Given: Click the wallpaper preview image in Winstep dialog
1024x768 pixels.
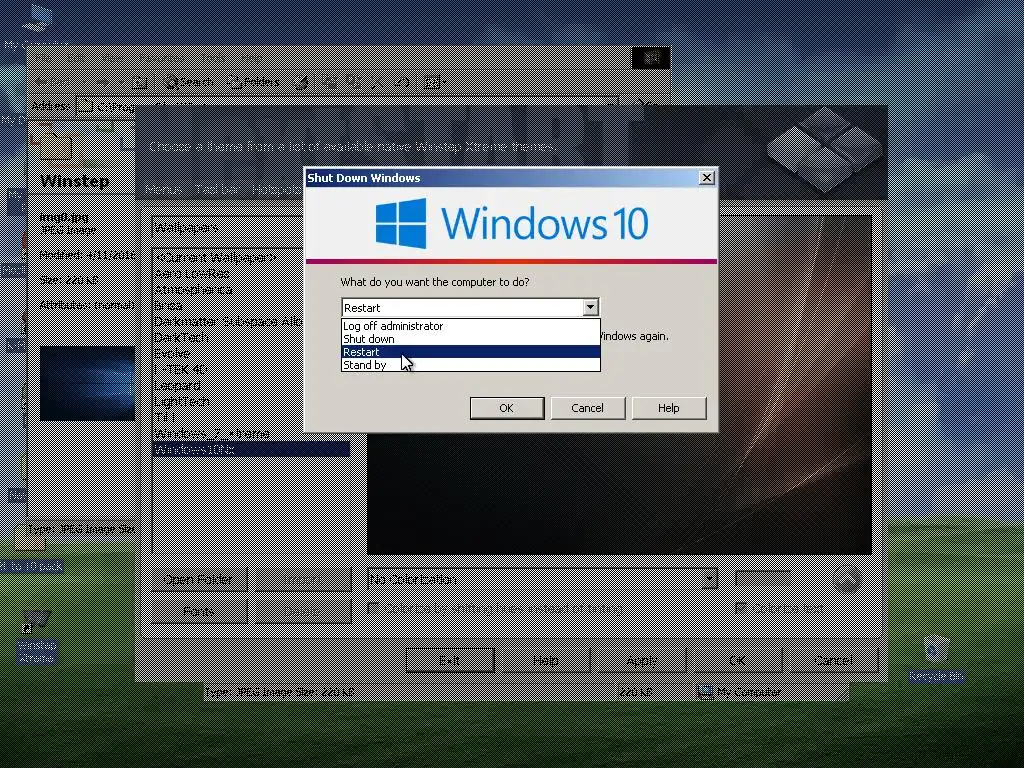Looking at the screenshot, I should pyautogui.click(x=619, y=385).
